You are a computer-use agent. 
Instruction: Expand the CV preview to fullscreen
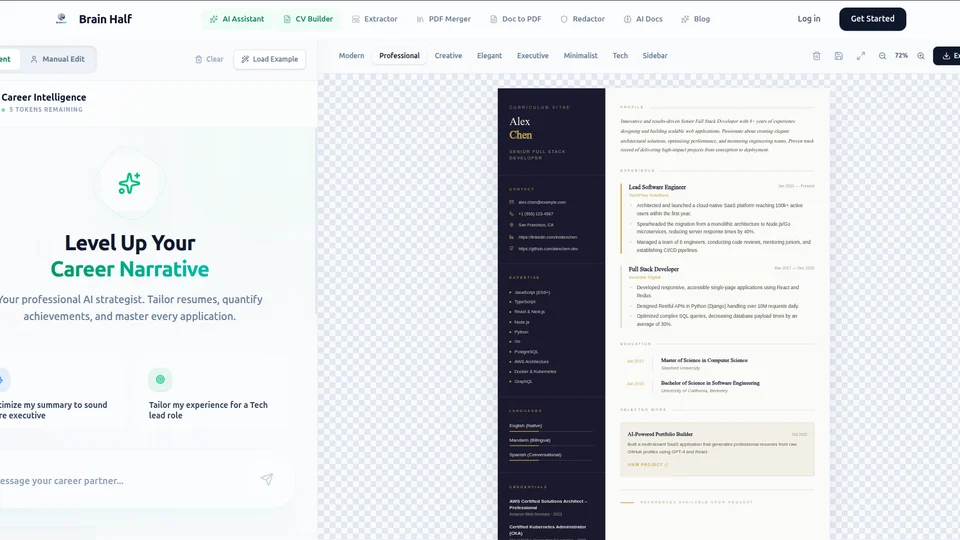tap(861, 56)
